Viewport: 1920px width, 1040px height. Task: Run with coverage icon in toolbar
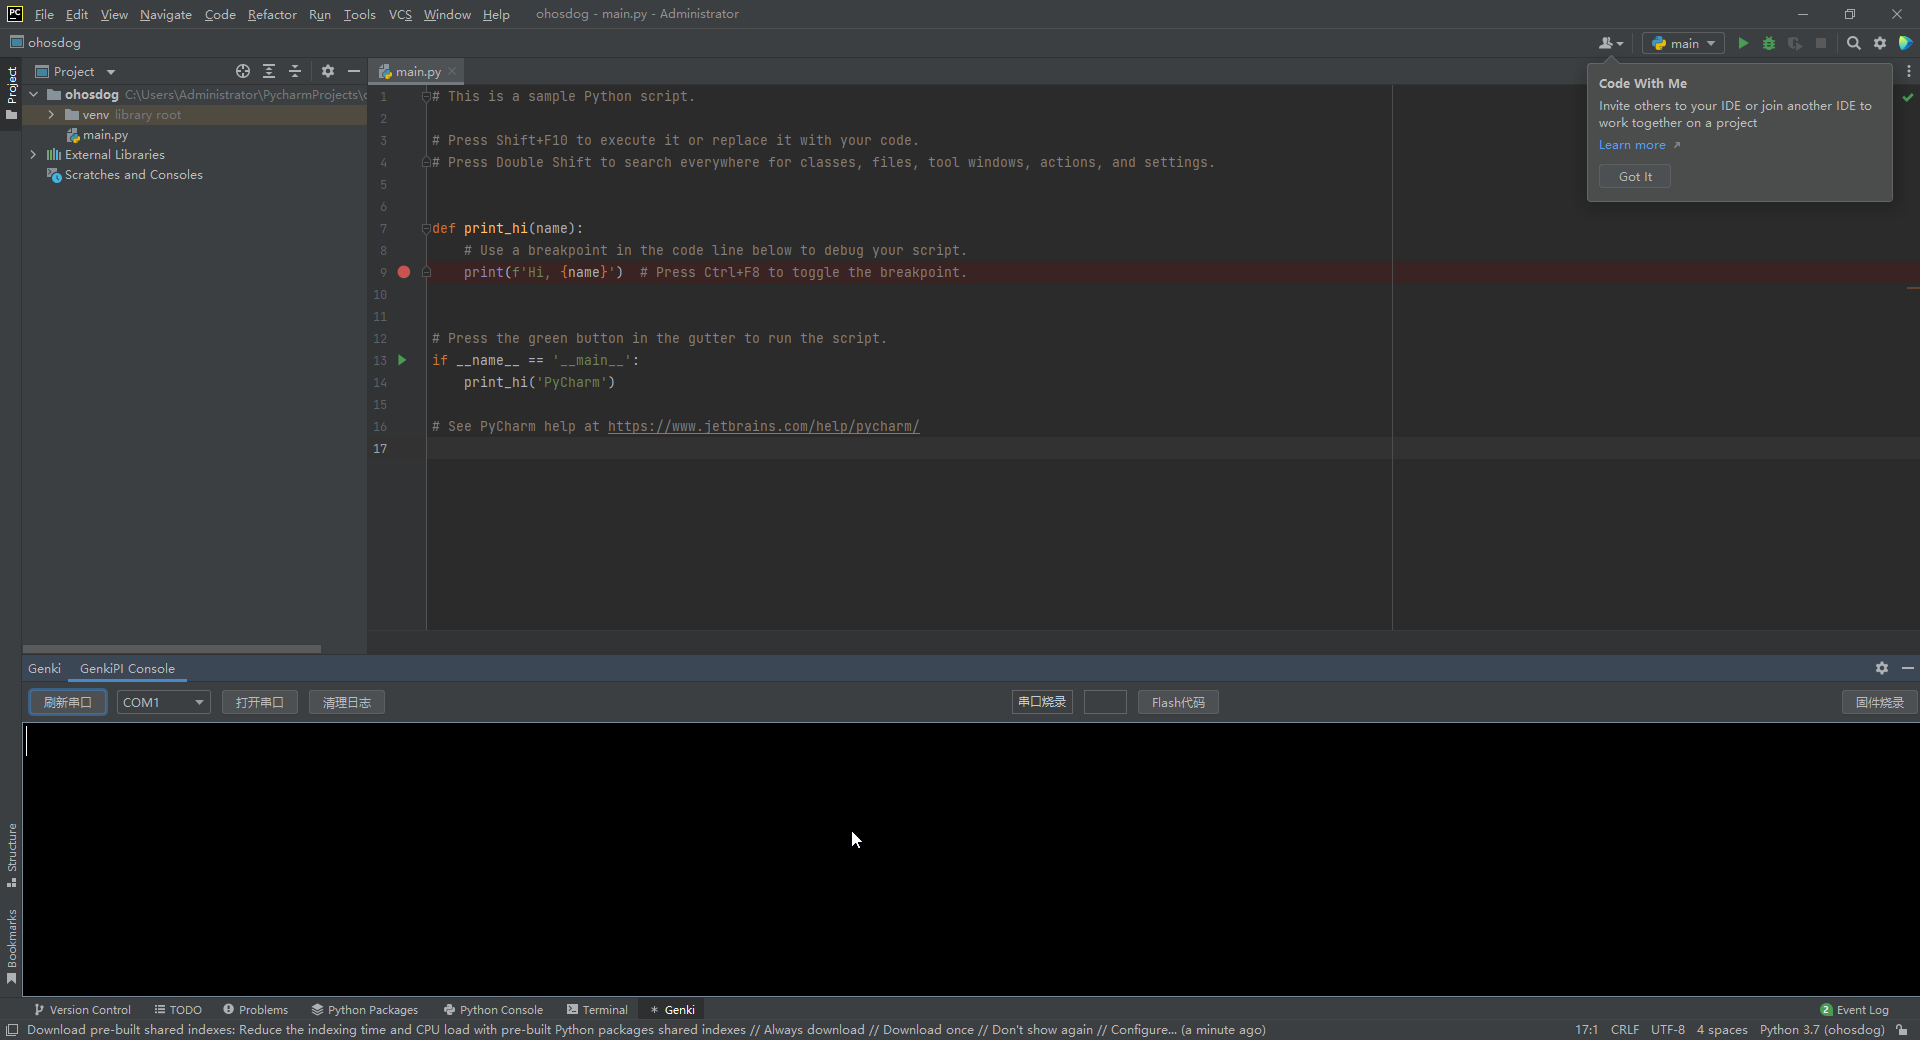pyautogui.click(x=1795, y=43)
